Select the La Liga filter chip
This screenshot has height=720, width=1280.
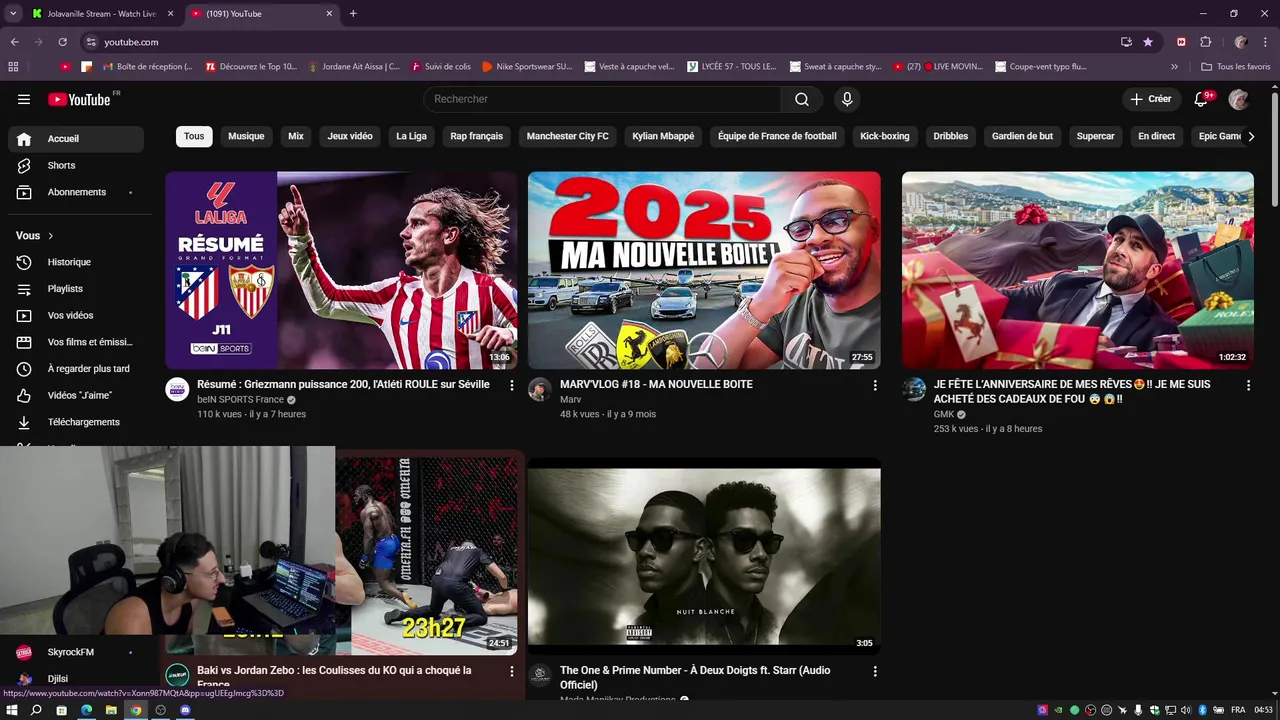click(x=411, y=136)
